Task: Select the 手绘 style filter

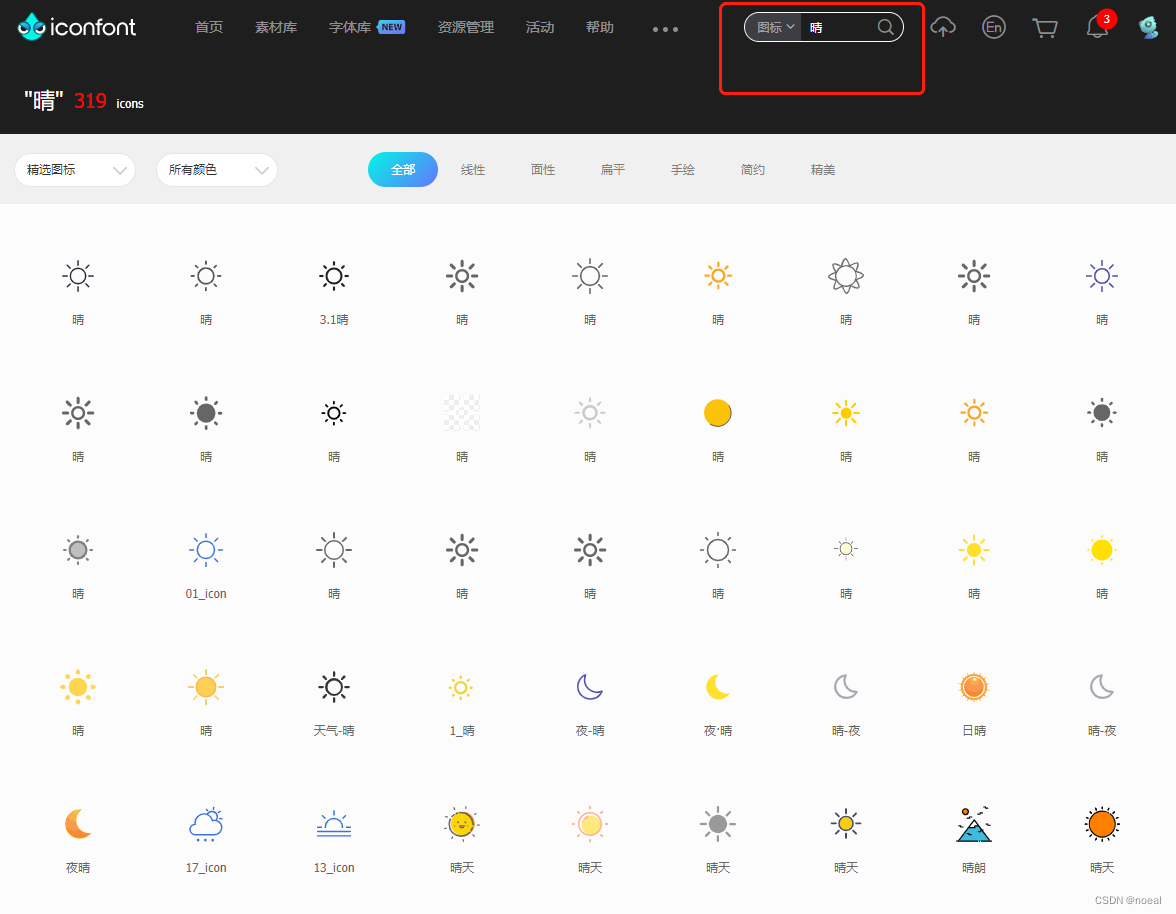Action: click(683, 169)
